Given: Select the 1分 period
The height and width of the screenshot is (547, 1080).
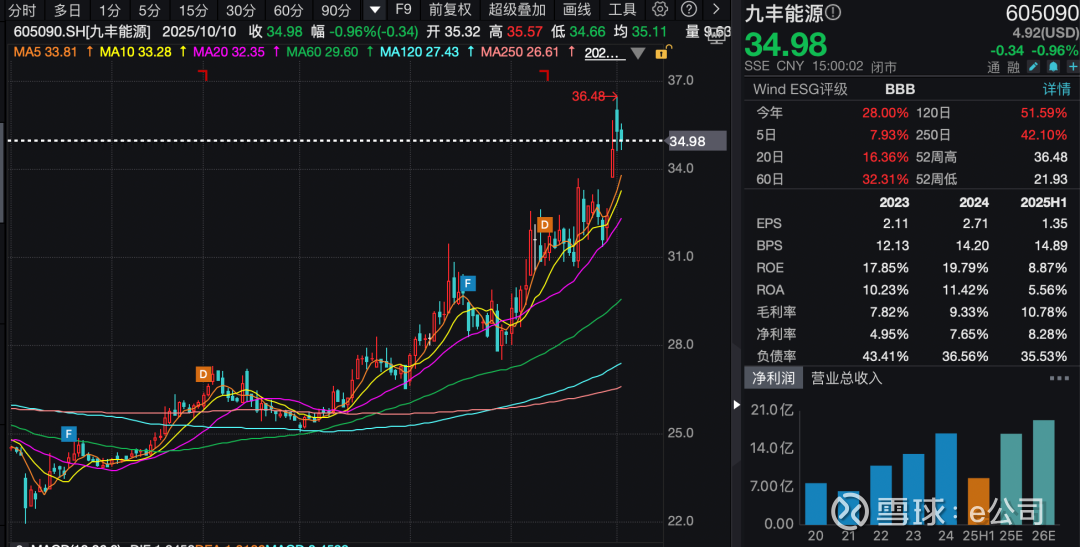Looking at the screenshot, I should coord(109,10).
